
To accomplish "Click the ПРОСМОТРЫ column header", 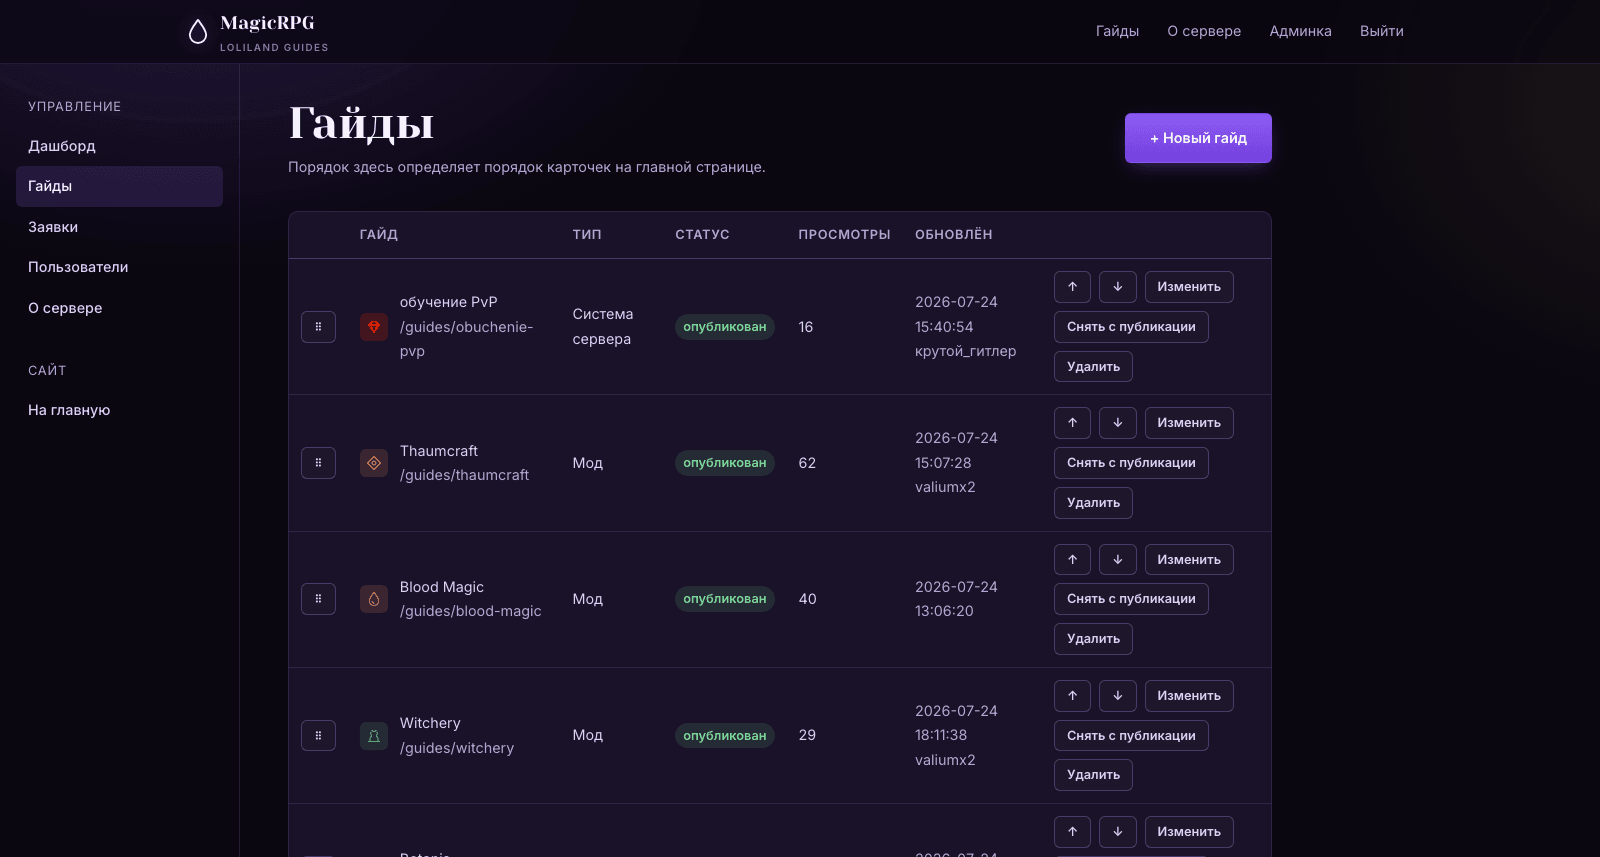I will [844, 235].
